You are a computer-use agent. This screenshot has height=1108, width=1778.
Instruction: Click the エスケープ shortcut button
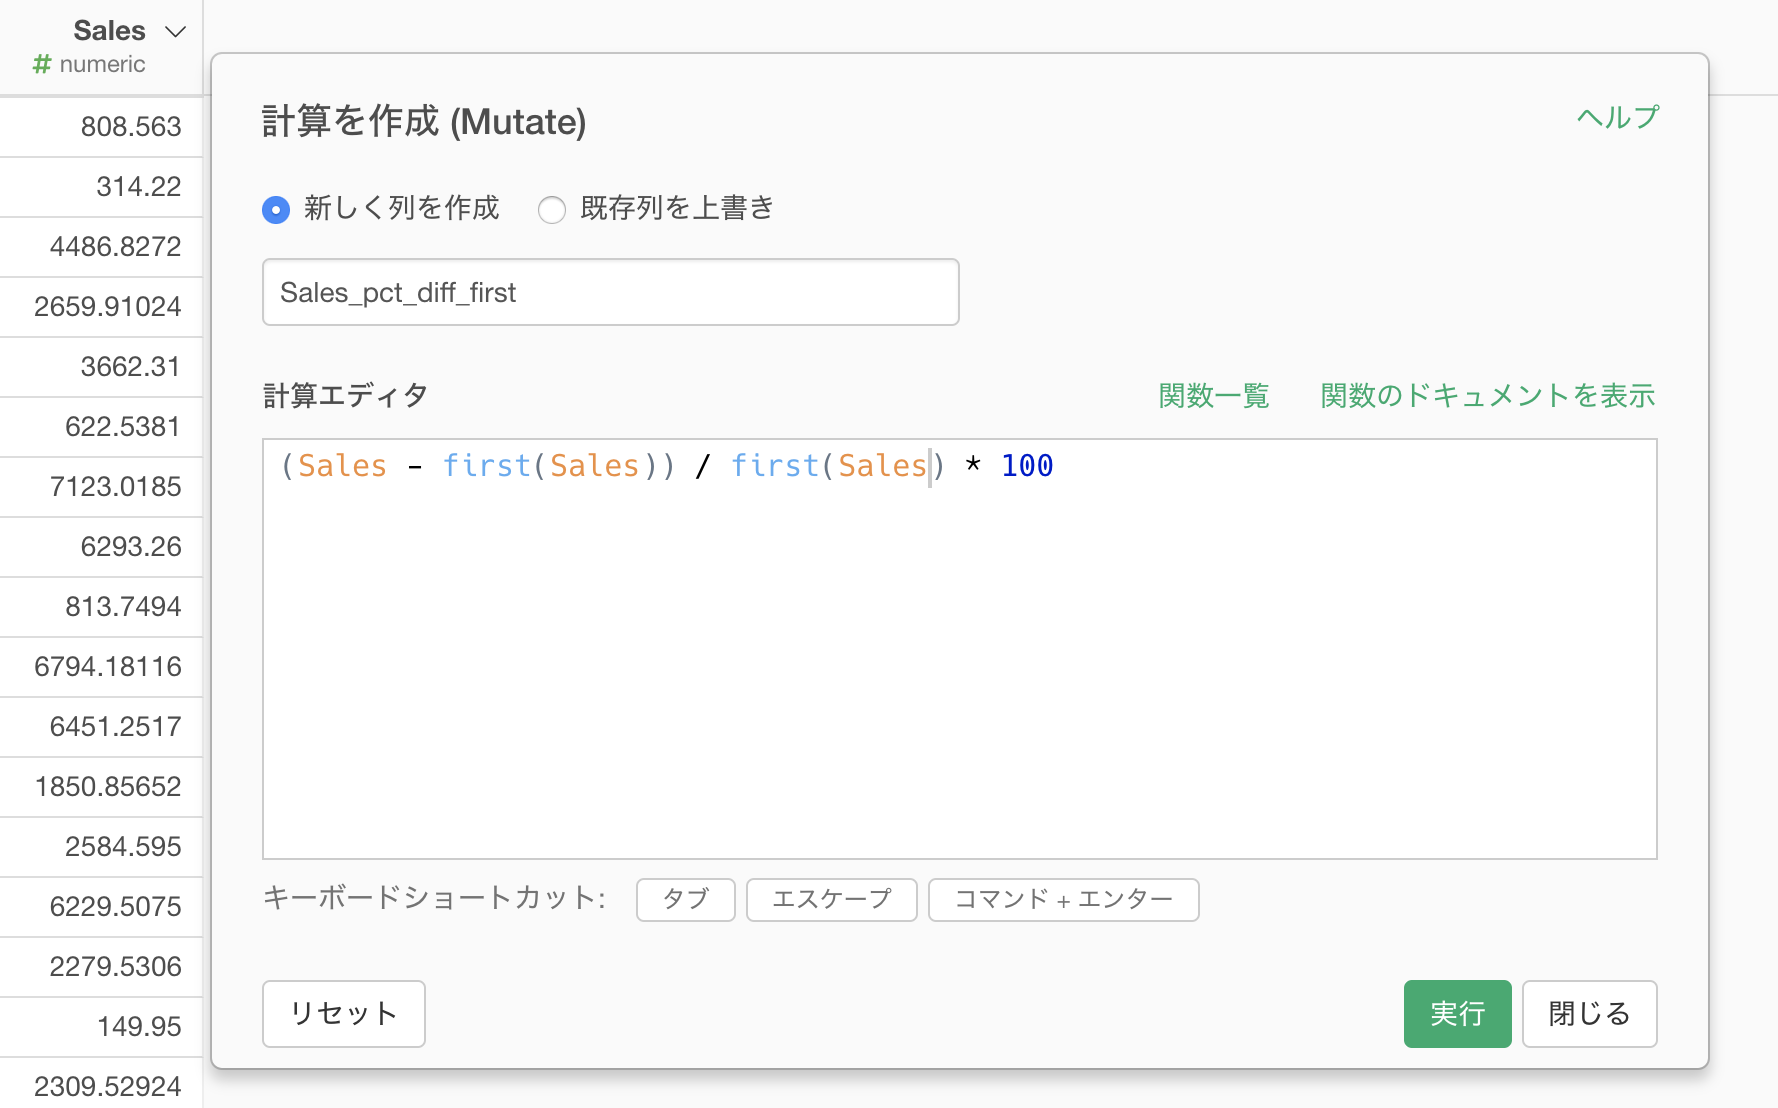click(832, 899)
